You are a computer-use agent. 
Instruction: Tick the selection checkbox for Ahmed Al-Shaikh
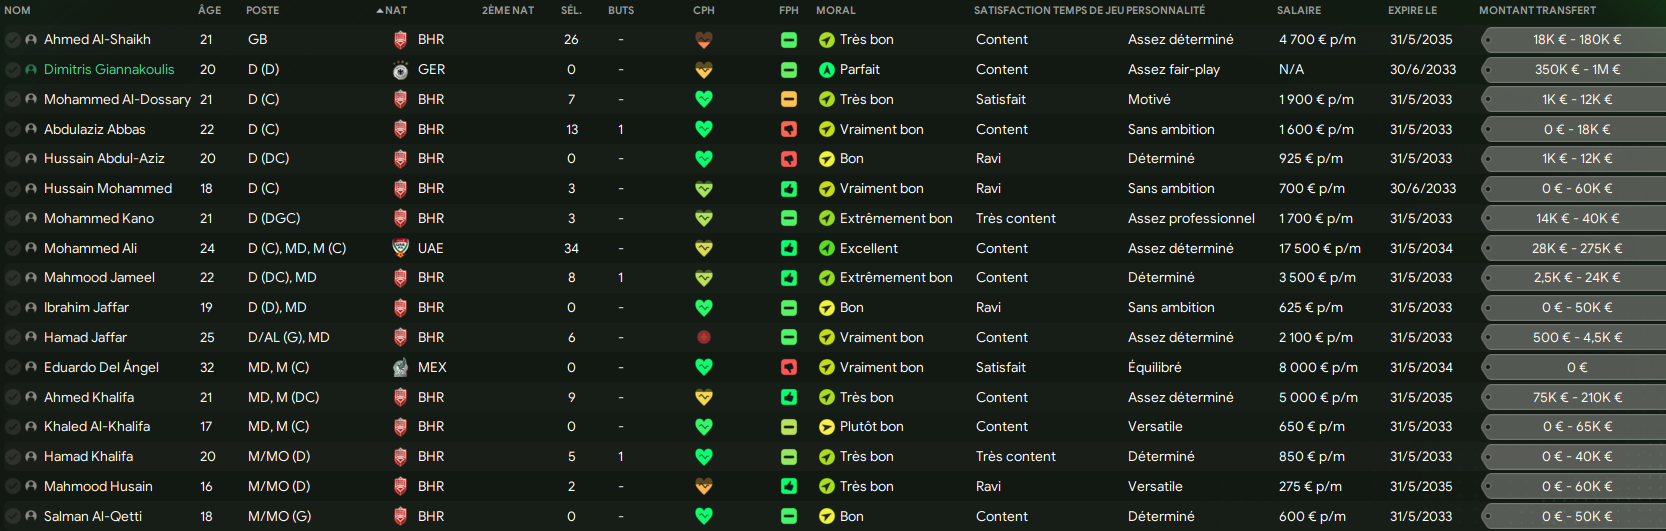pyautogui.click(x=12, y=40)
